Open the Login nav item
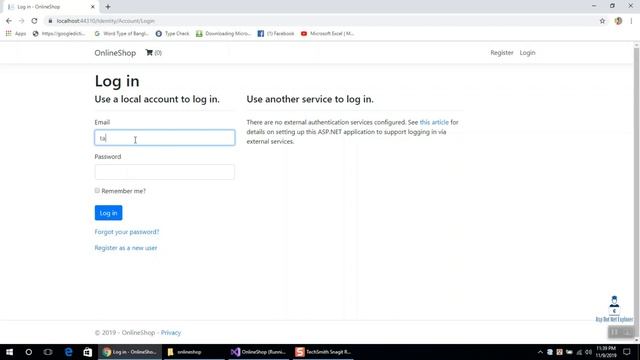Viewport: 640px width, 360px height. (527, 53)
